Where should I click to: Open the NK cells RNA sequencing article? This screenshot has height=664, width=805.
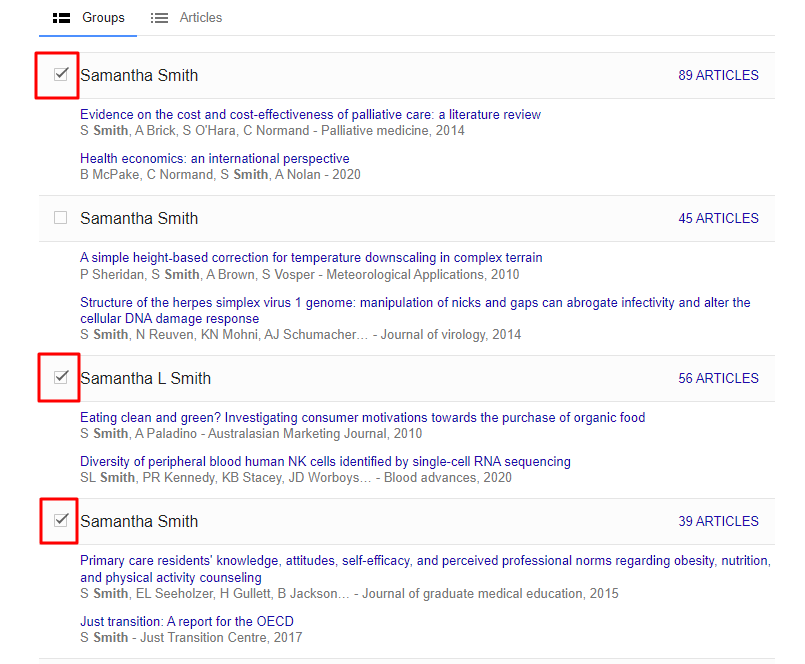[x=325, y=462]
